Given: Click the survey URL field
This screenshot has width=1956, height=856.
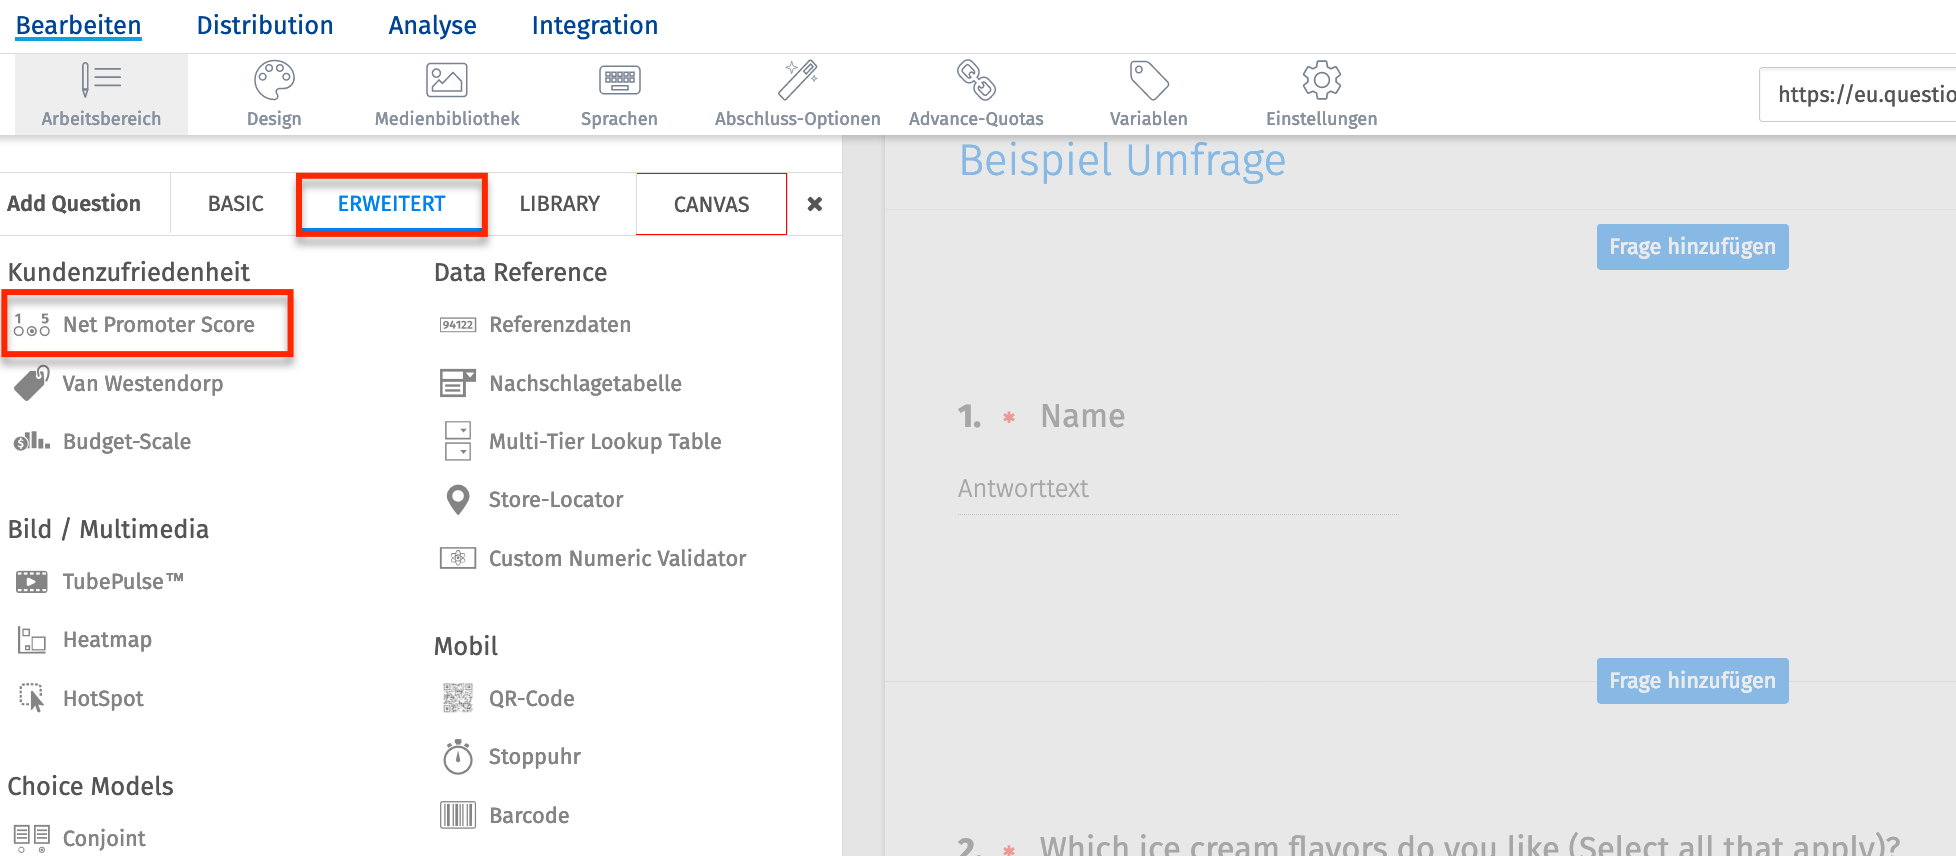Looking at the screenshot, I should click(1860, 95).
